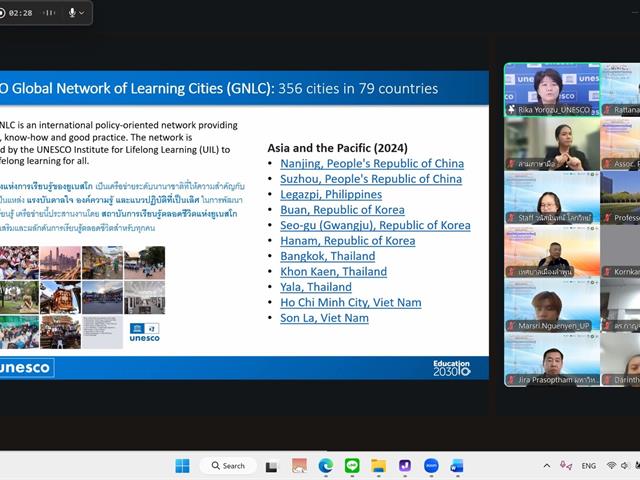Viewport: 640px width, 480px height.
Task: Click the taskbar Search box
Action: tap(228, 466)
